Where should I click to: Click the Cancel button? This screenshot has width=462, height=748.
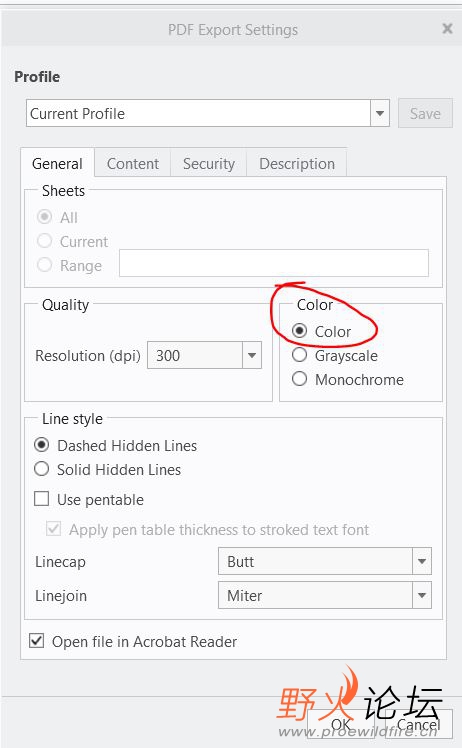[419, 724]
